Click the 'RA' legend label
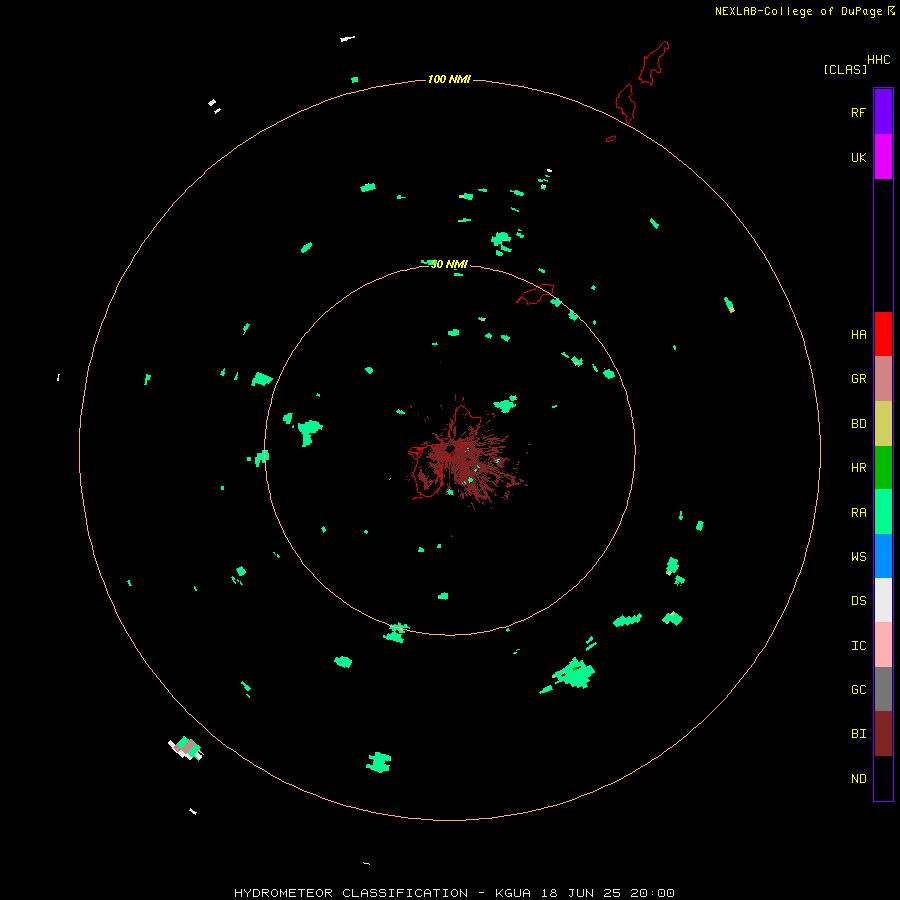Screen dimensions: 900x900 [x=858, y=513]
